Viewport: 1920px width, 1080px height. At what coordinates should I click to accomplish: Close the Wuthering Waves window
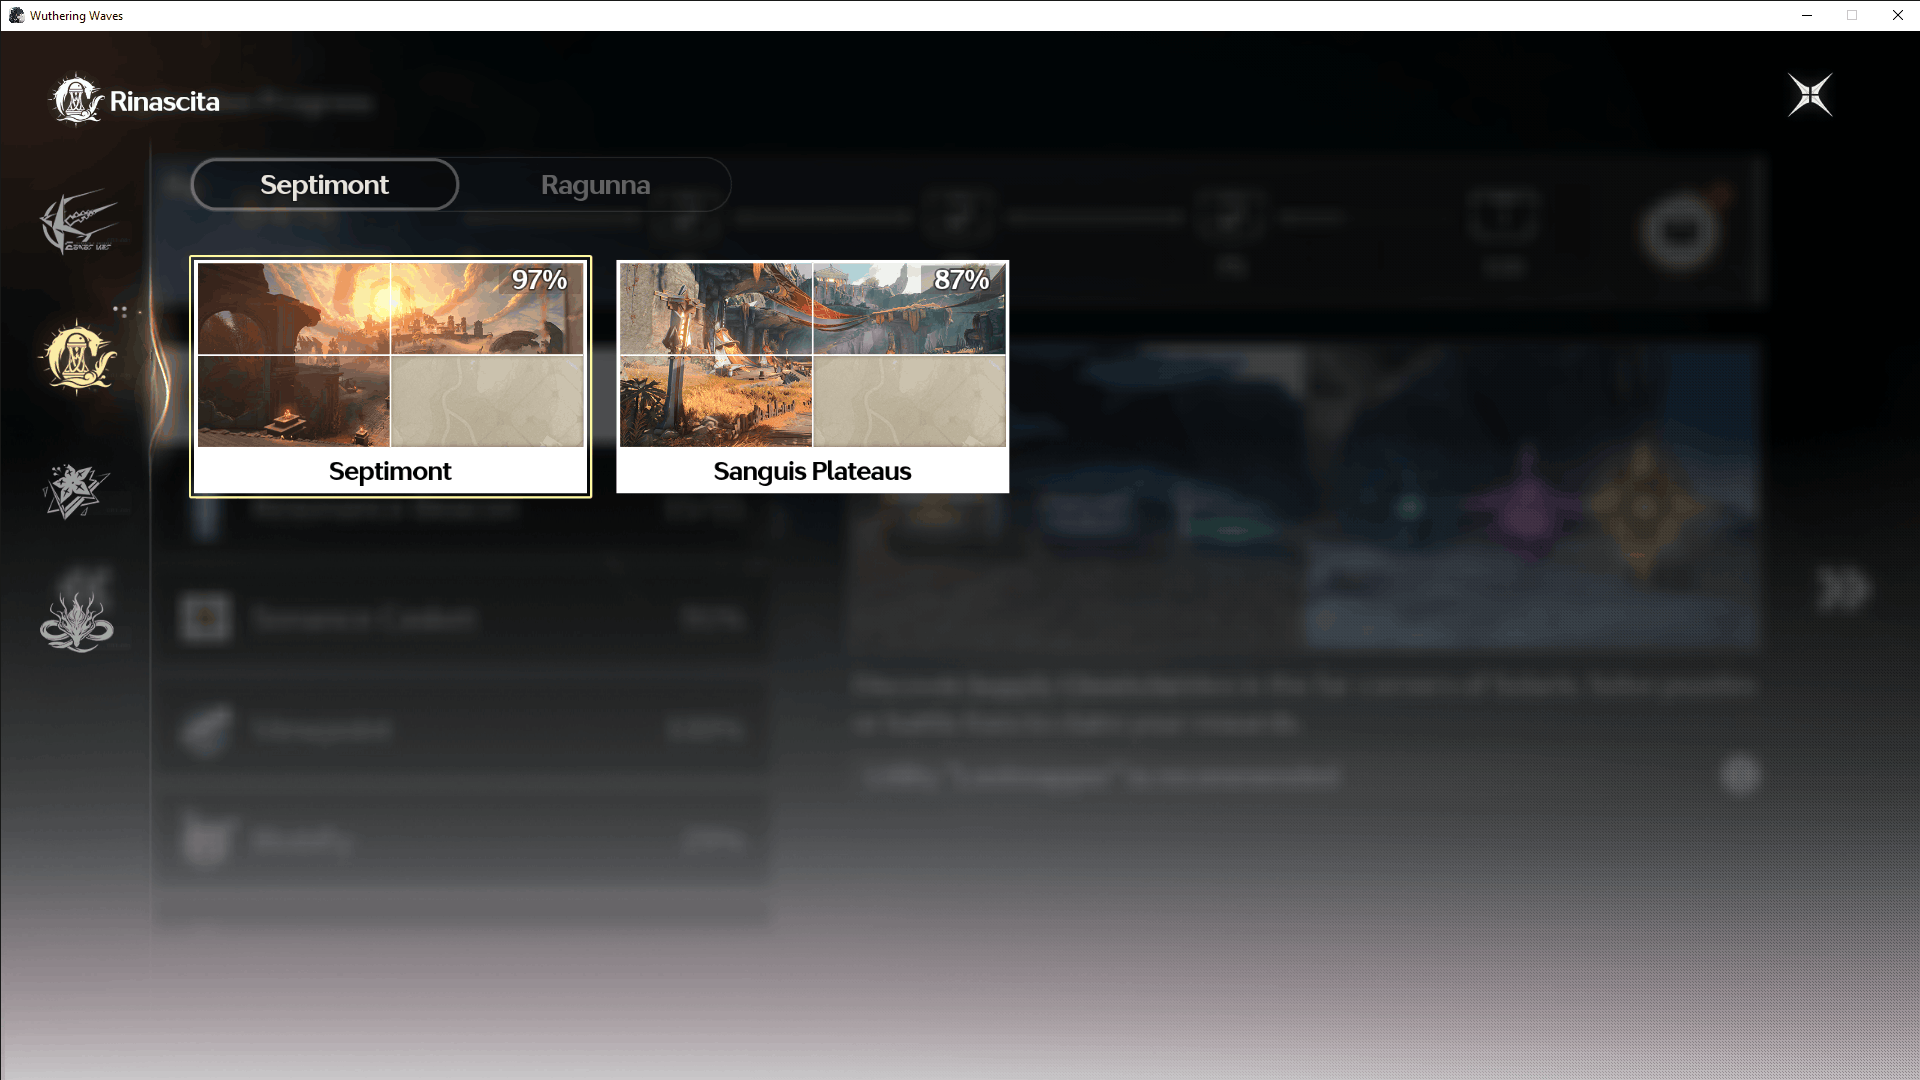tap(1897, 15)
